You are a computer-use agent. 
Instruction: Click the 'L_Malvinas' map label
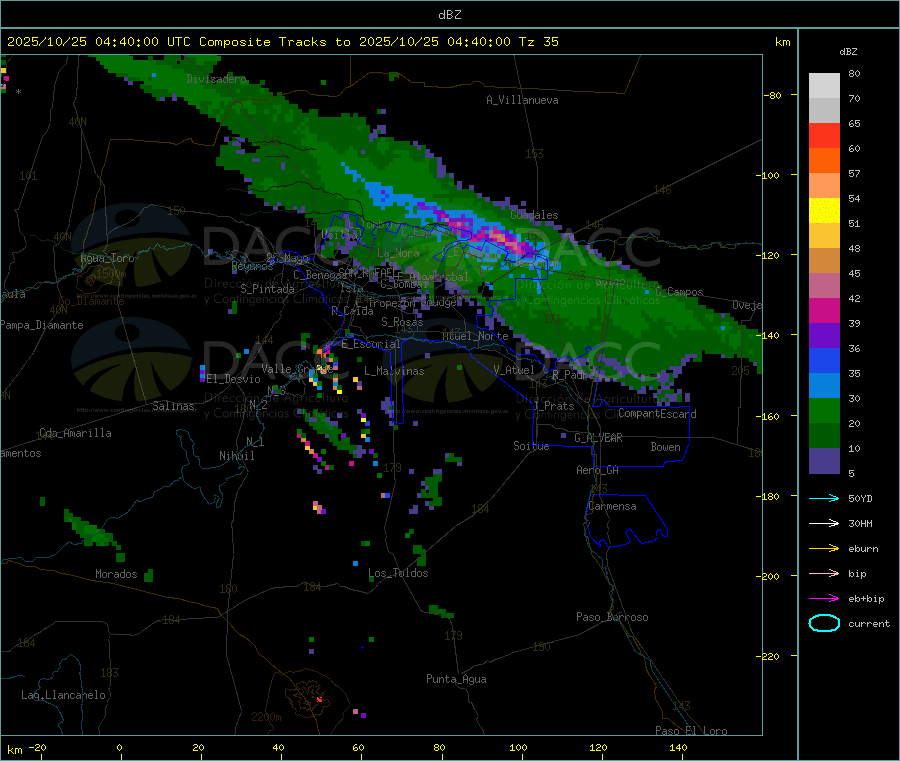pos(394,372)
